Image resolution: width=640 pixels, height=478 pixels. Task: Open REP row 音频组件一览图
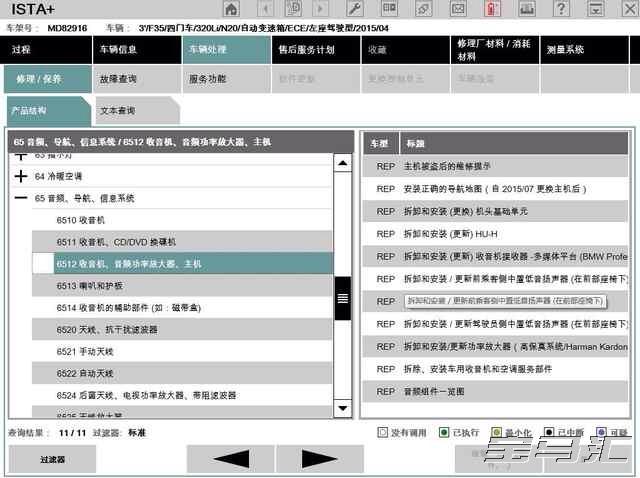pos(495,391)
